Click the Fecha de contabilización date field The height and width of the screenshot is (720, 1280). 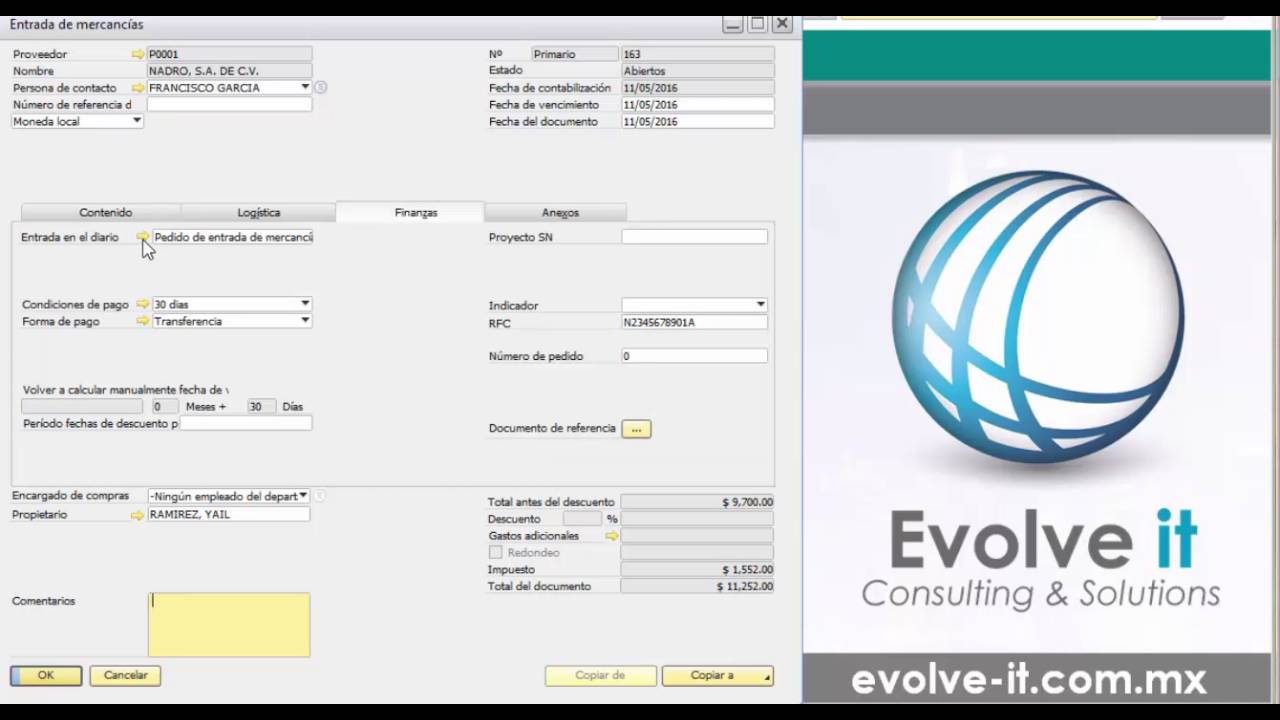698,88
